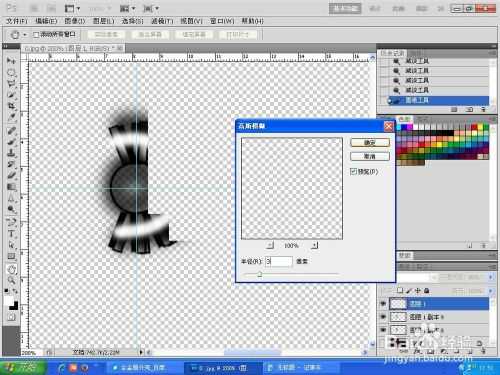The height and width of the screenshot is (375, 500).
Task: Hide the second layer (copy) eye icon
Action: coord(383,317)
